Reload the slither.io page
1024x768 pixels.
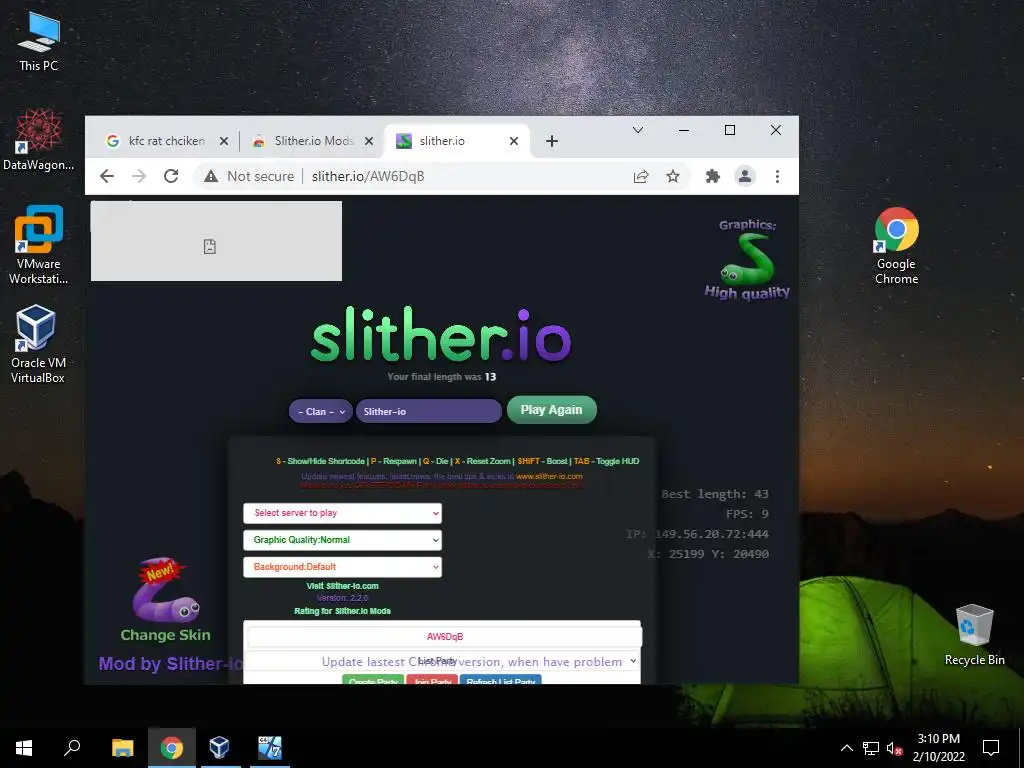pos(171,176)
